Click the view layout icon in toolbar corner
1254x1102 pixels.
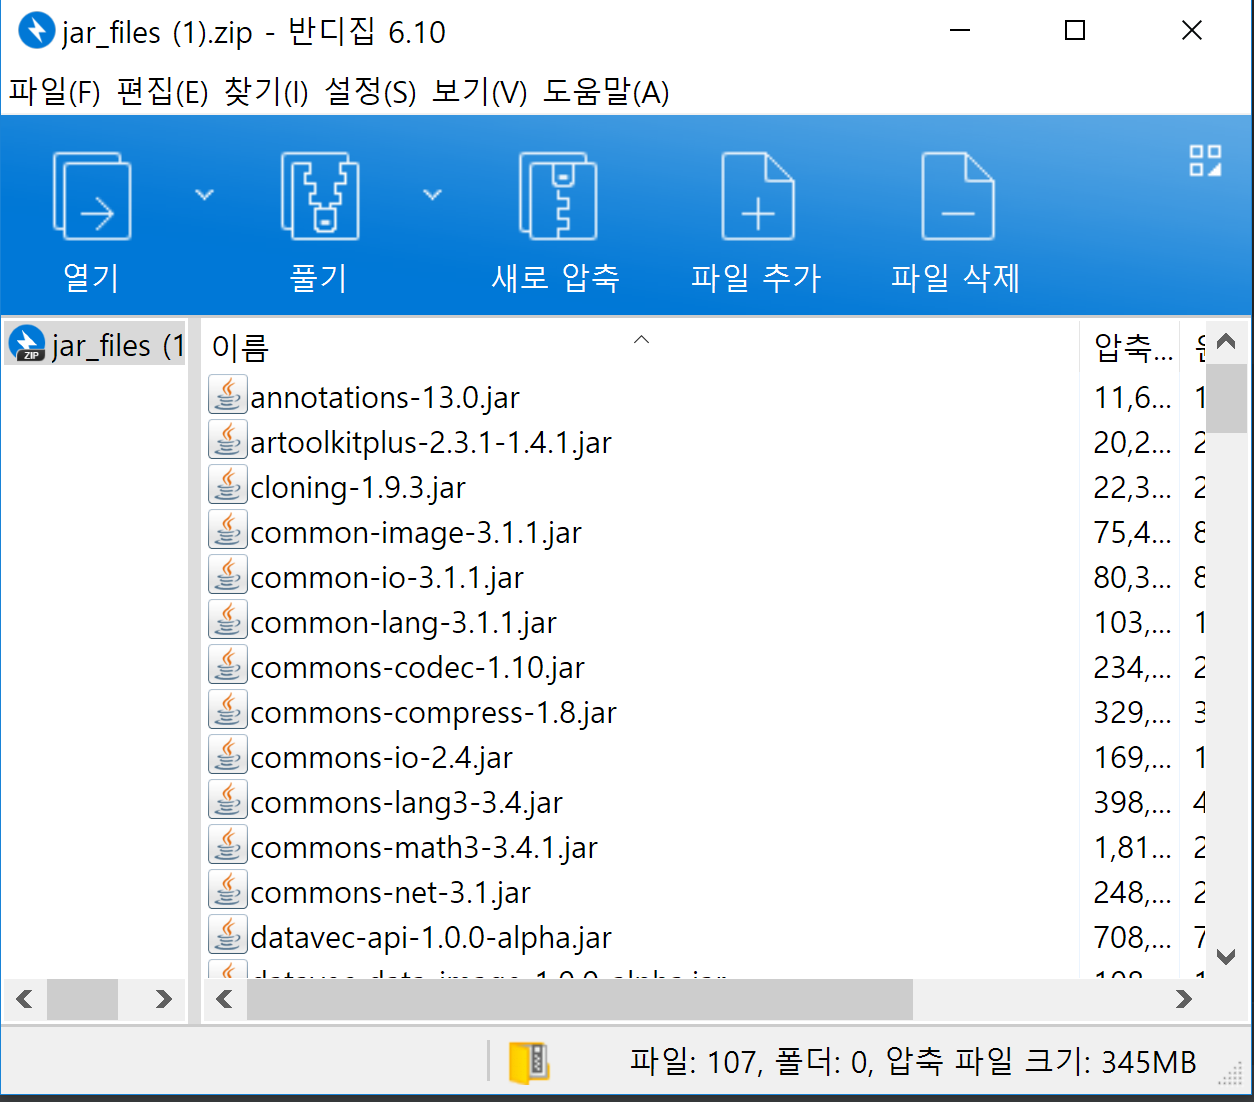[1205, 160]
